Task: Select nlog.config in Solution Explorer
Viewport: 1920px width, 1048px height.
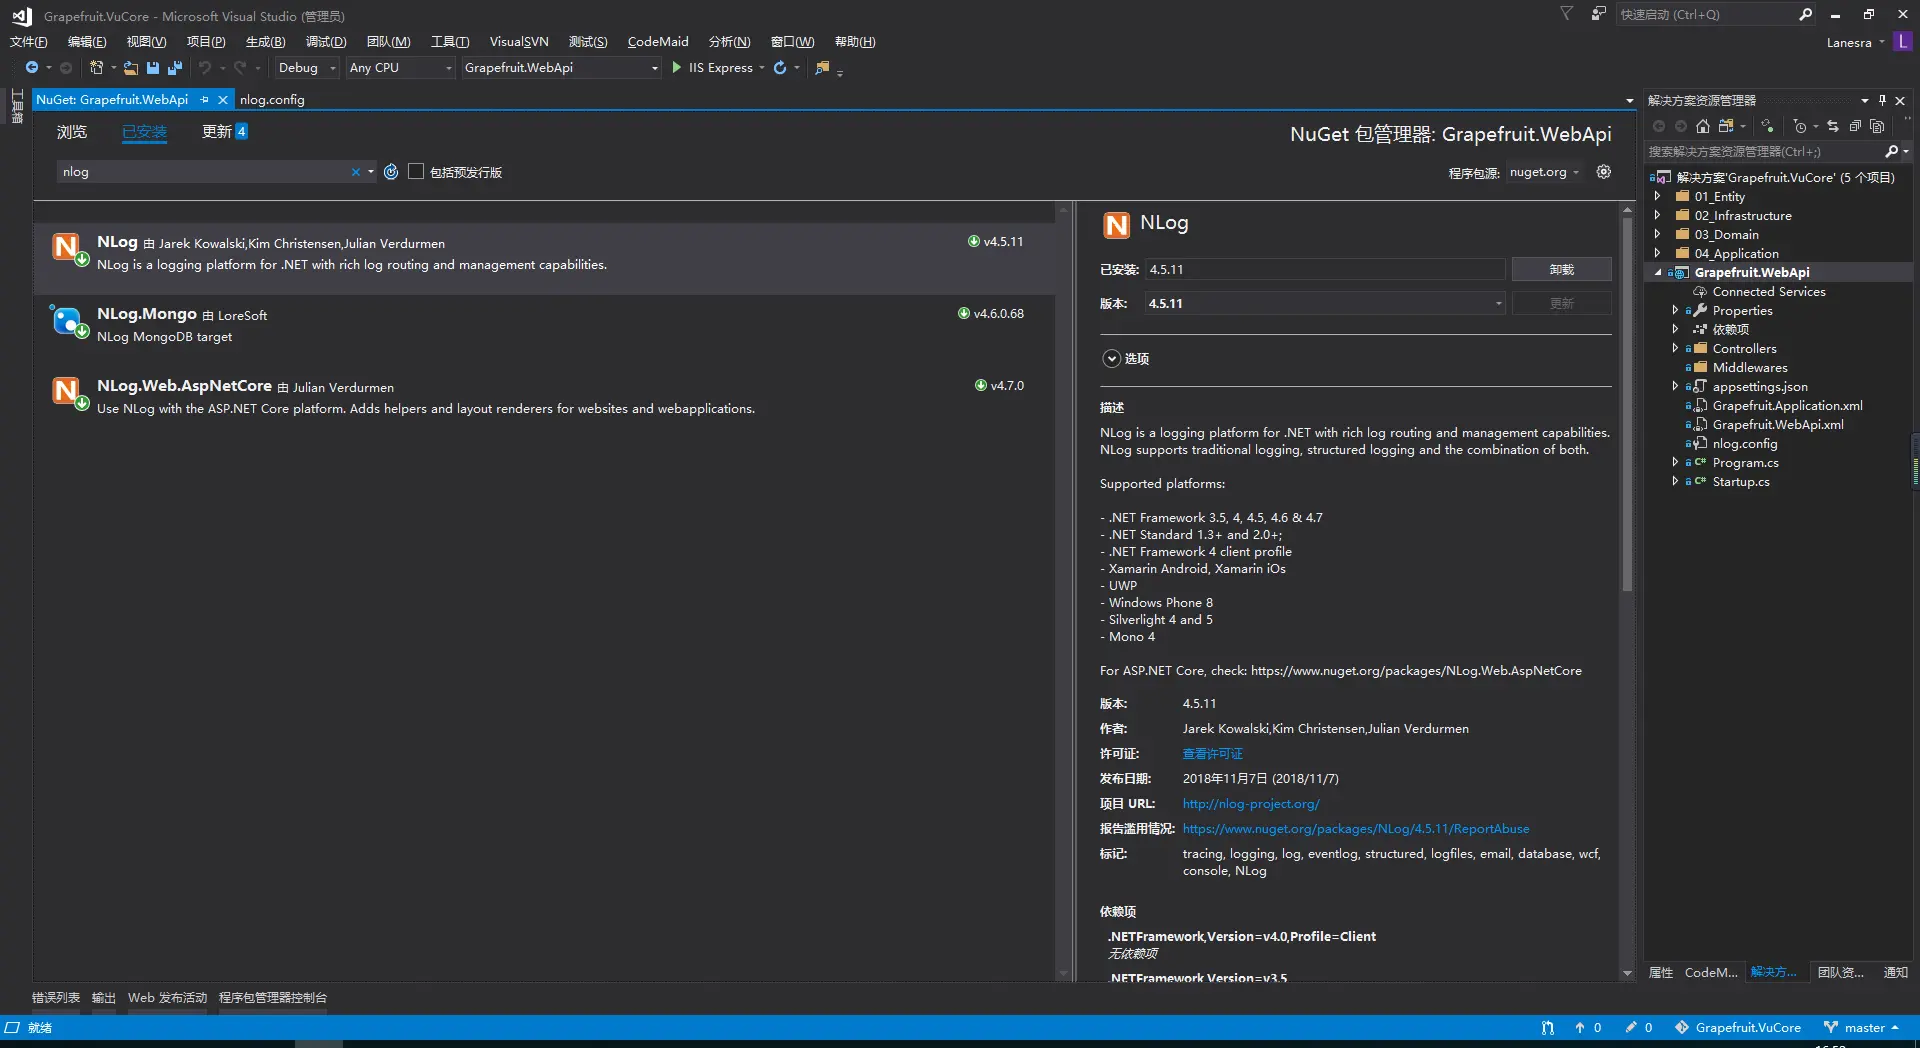Action: click(x=1744, y=443)
